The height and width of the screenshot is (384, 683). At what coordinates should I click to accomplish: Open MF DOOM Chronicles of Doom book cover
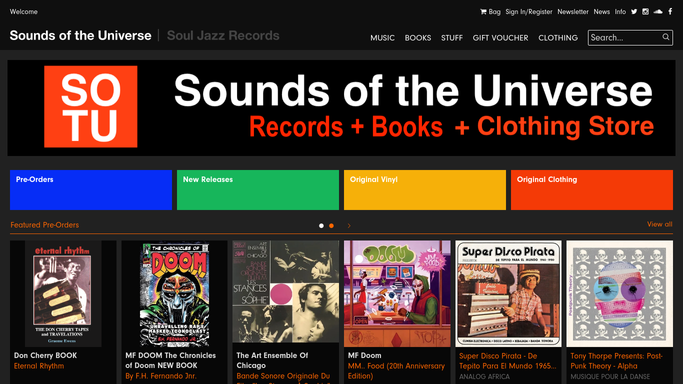point(174,294)
